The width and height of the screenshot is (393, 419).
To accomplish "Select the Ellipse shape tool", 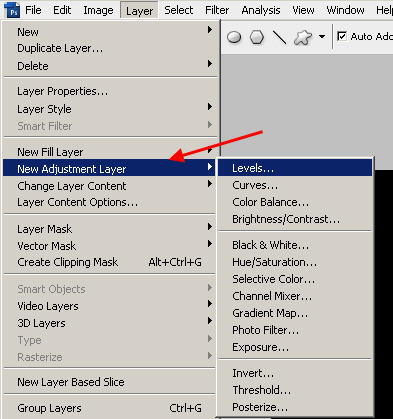I will (234, 37).
